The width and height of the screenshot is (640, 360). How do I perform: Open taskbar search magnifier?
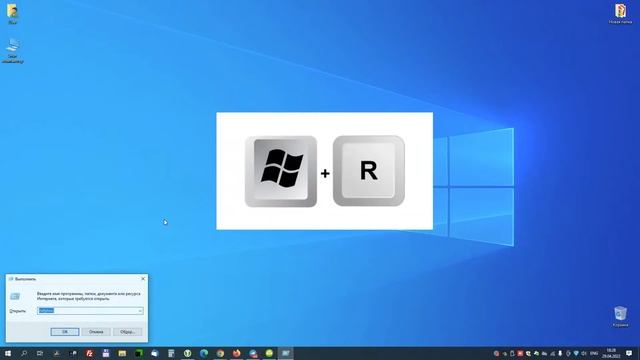24,353
